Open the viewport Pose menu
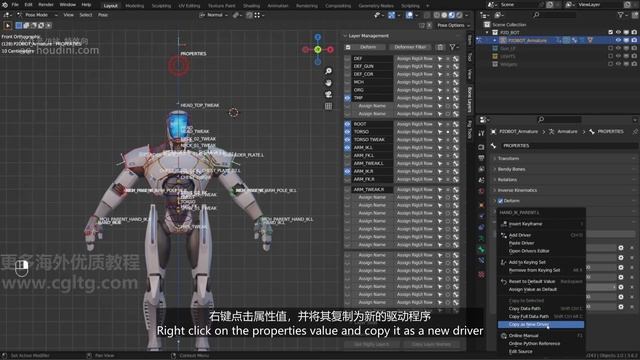 tap(103, 15)
